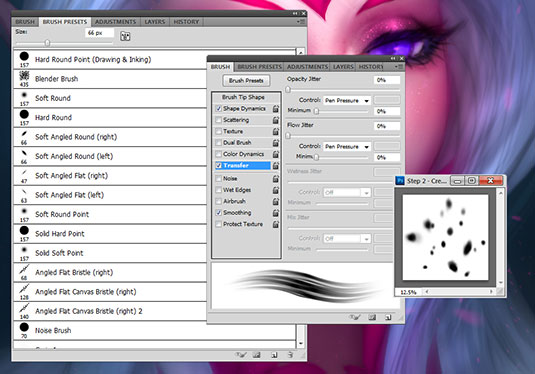Viewport: 535px width, 374px height.
Task: Click lock icon for Dual Brush
Action: click(276, 143)
